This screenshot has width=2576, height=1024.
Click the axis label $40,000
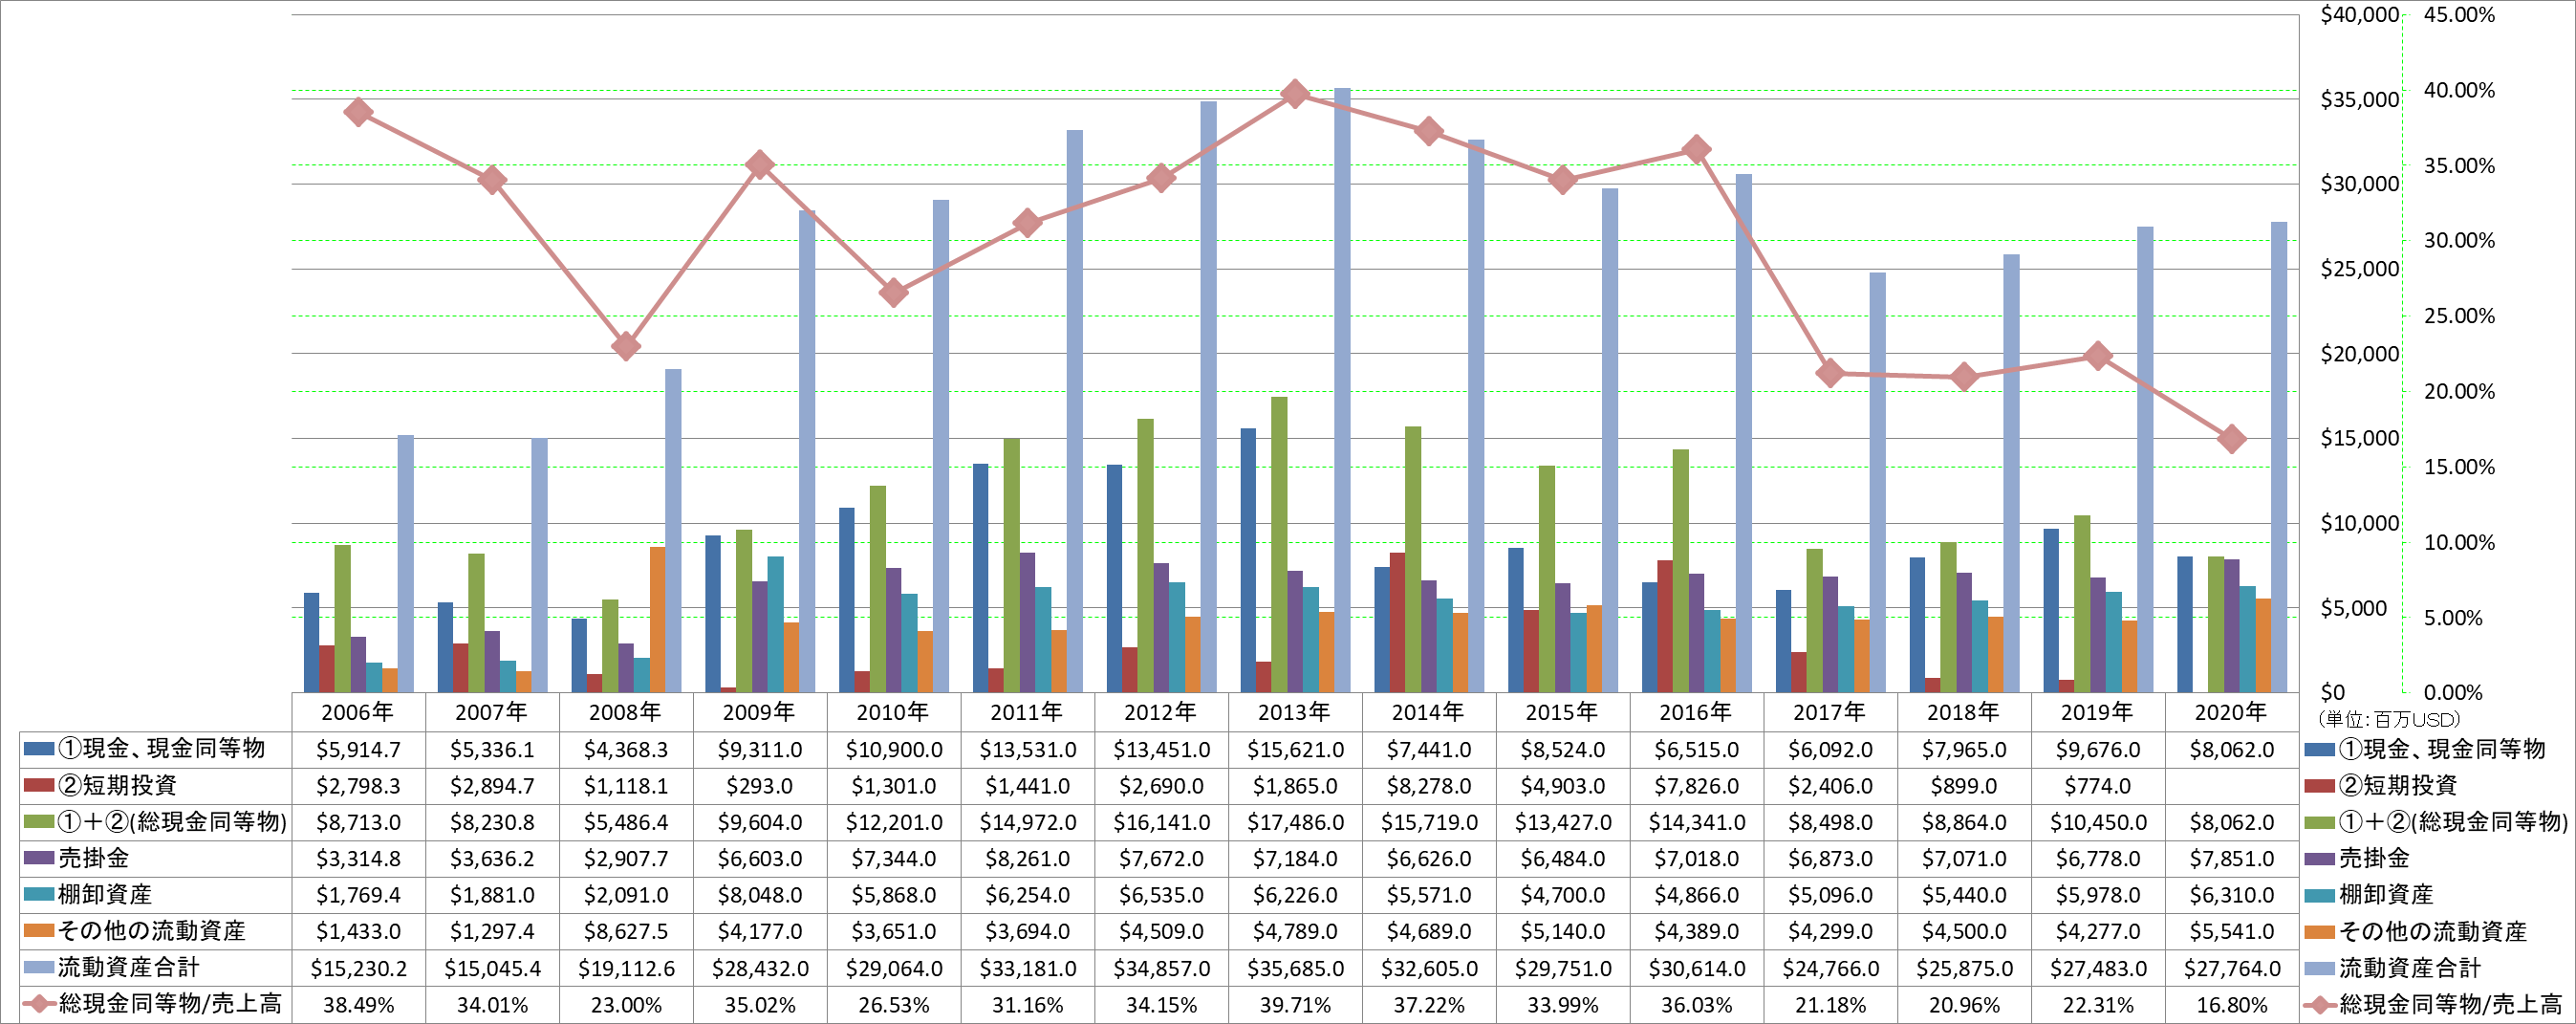(x=2360, y=15)
